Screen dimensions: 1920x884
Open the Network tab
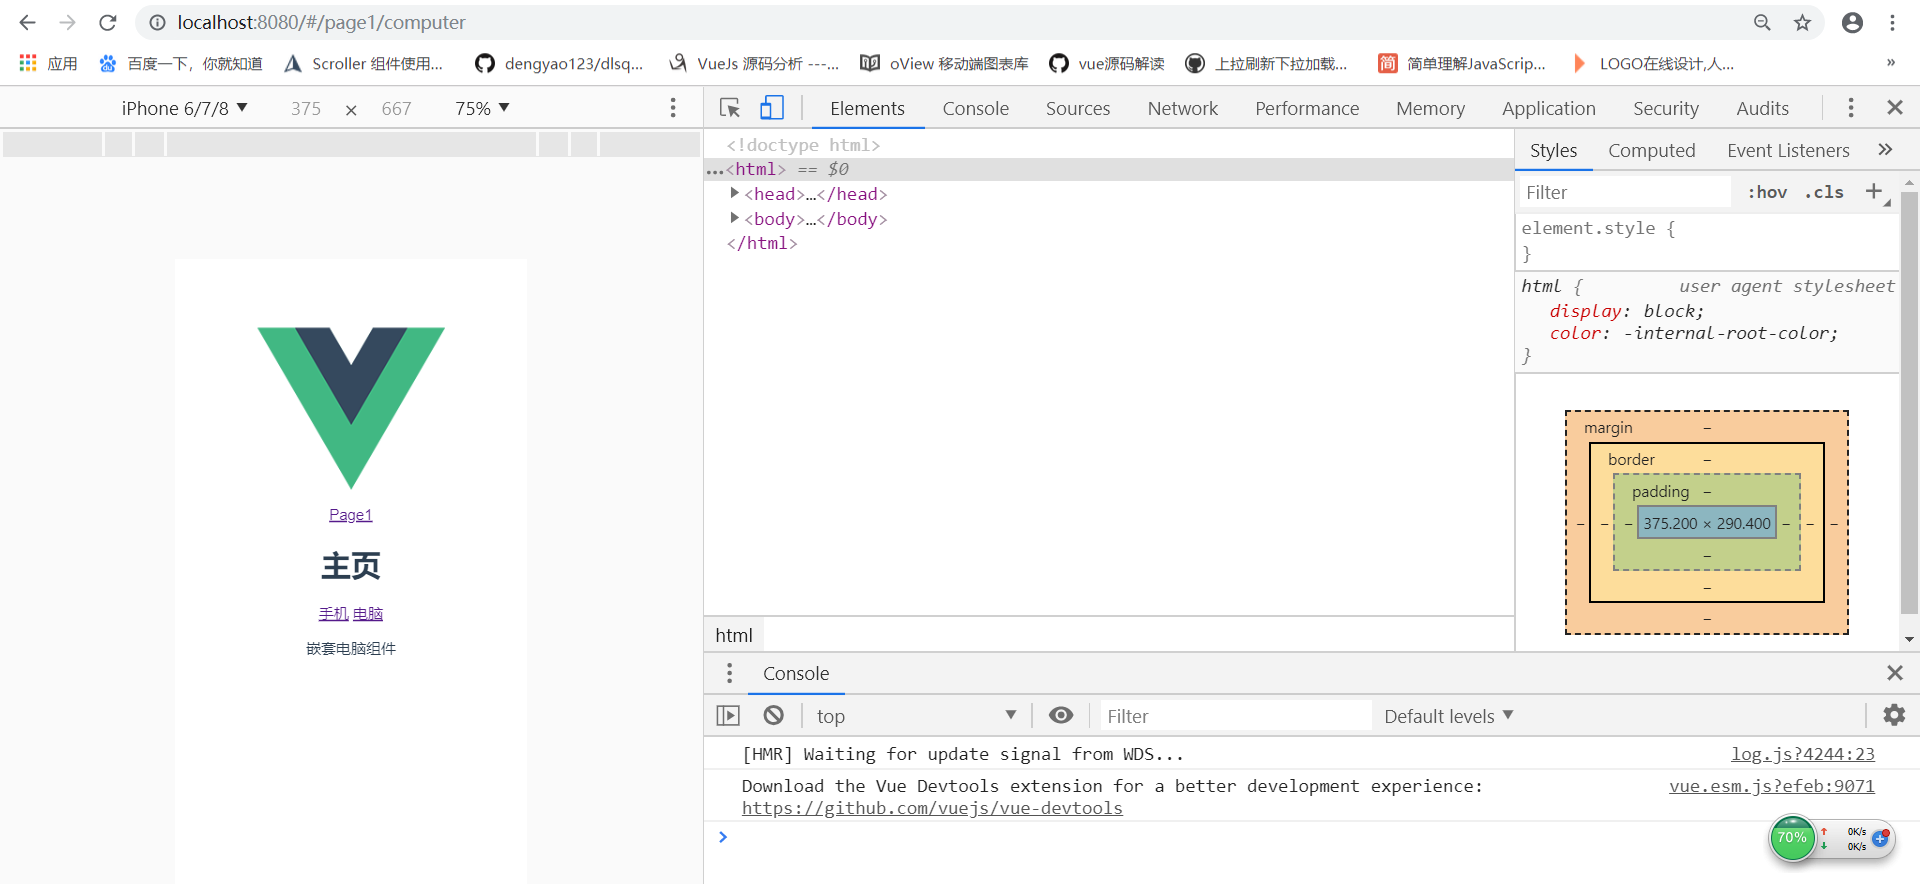click(x=1182, y=108)
